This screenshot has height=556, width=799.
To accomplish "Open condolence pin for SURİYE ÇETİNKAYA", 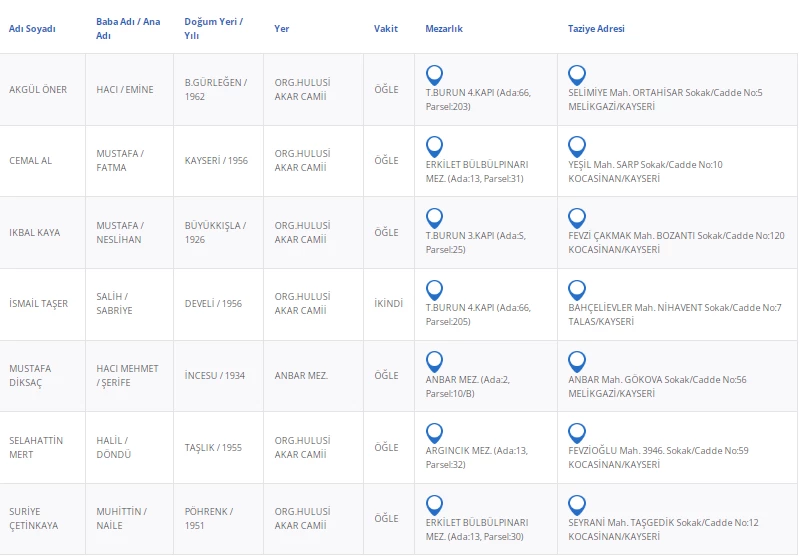I will coord(577,504).
